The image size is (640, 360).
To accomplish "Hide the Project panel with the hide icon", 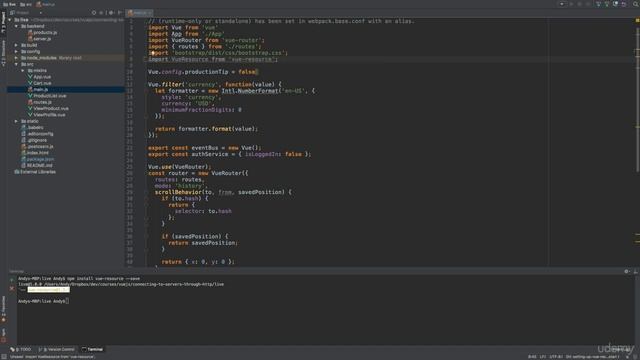I will [x=120, y=13].
